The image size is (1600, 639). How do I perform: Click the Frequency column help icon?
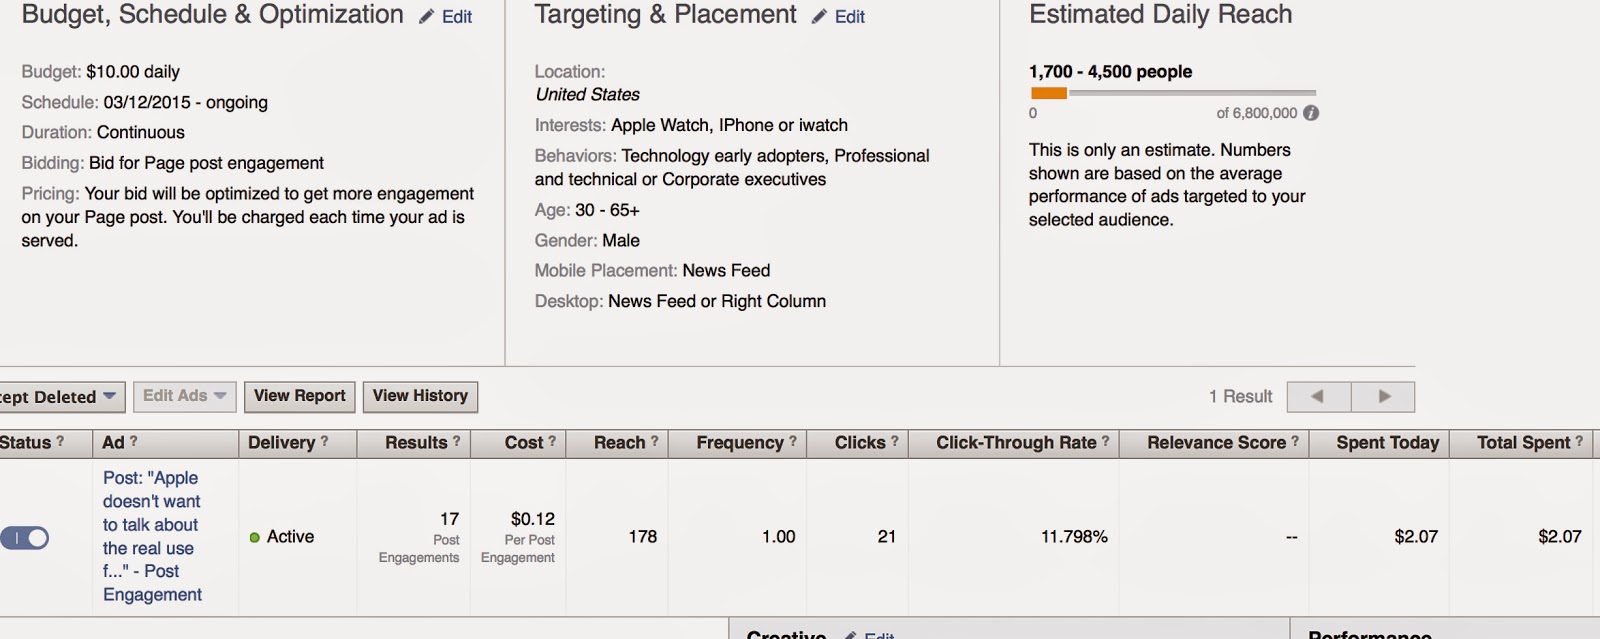[x=793, y=441]
